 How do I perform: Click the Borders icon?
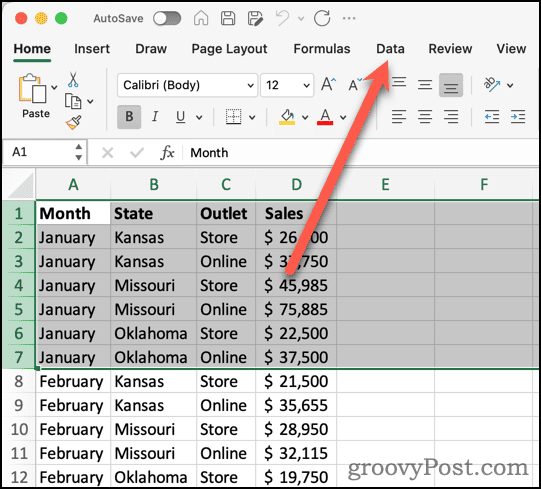click(234, 117)
